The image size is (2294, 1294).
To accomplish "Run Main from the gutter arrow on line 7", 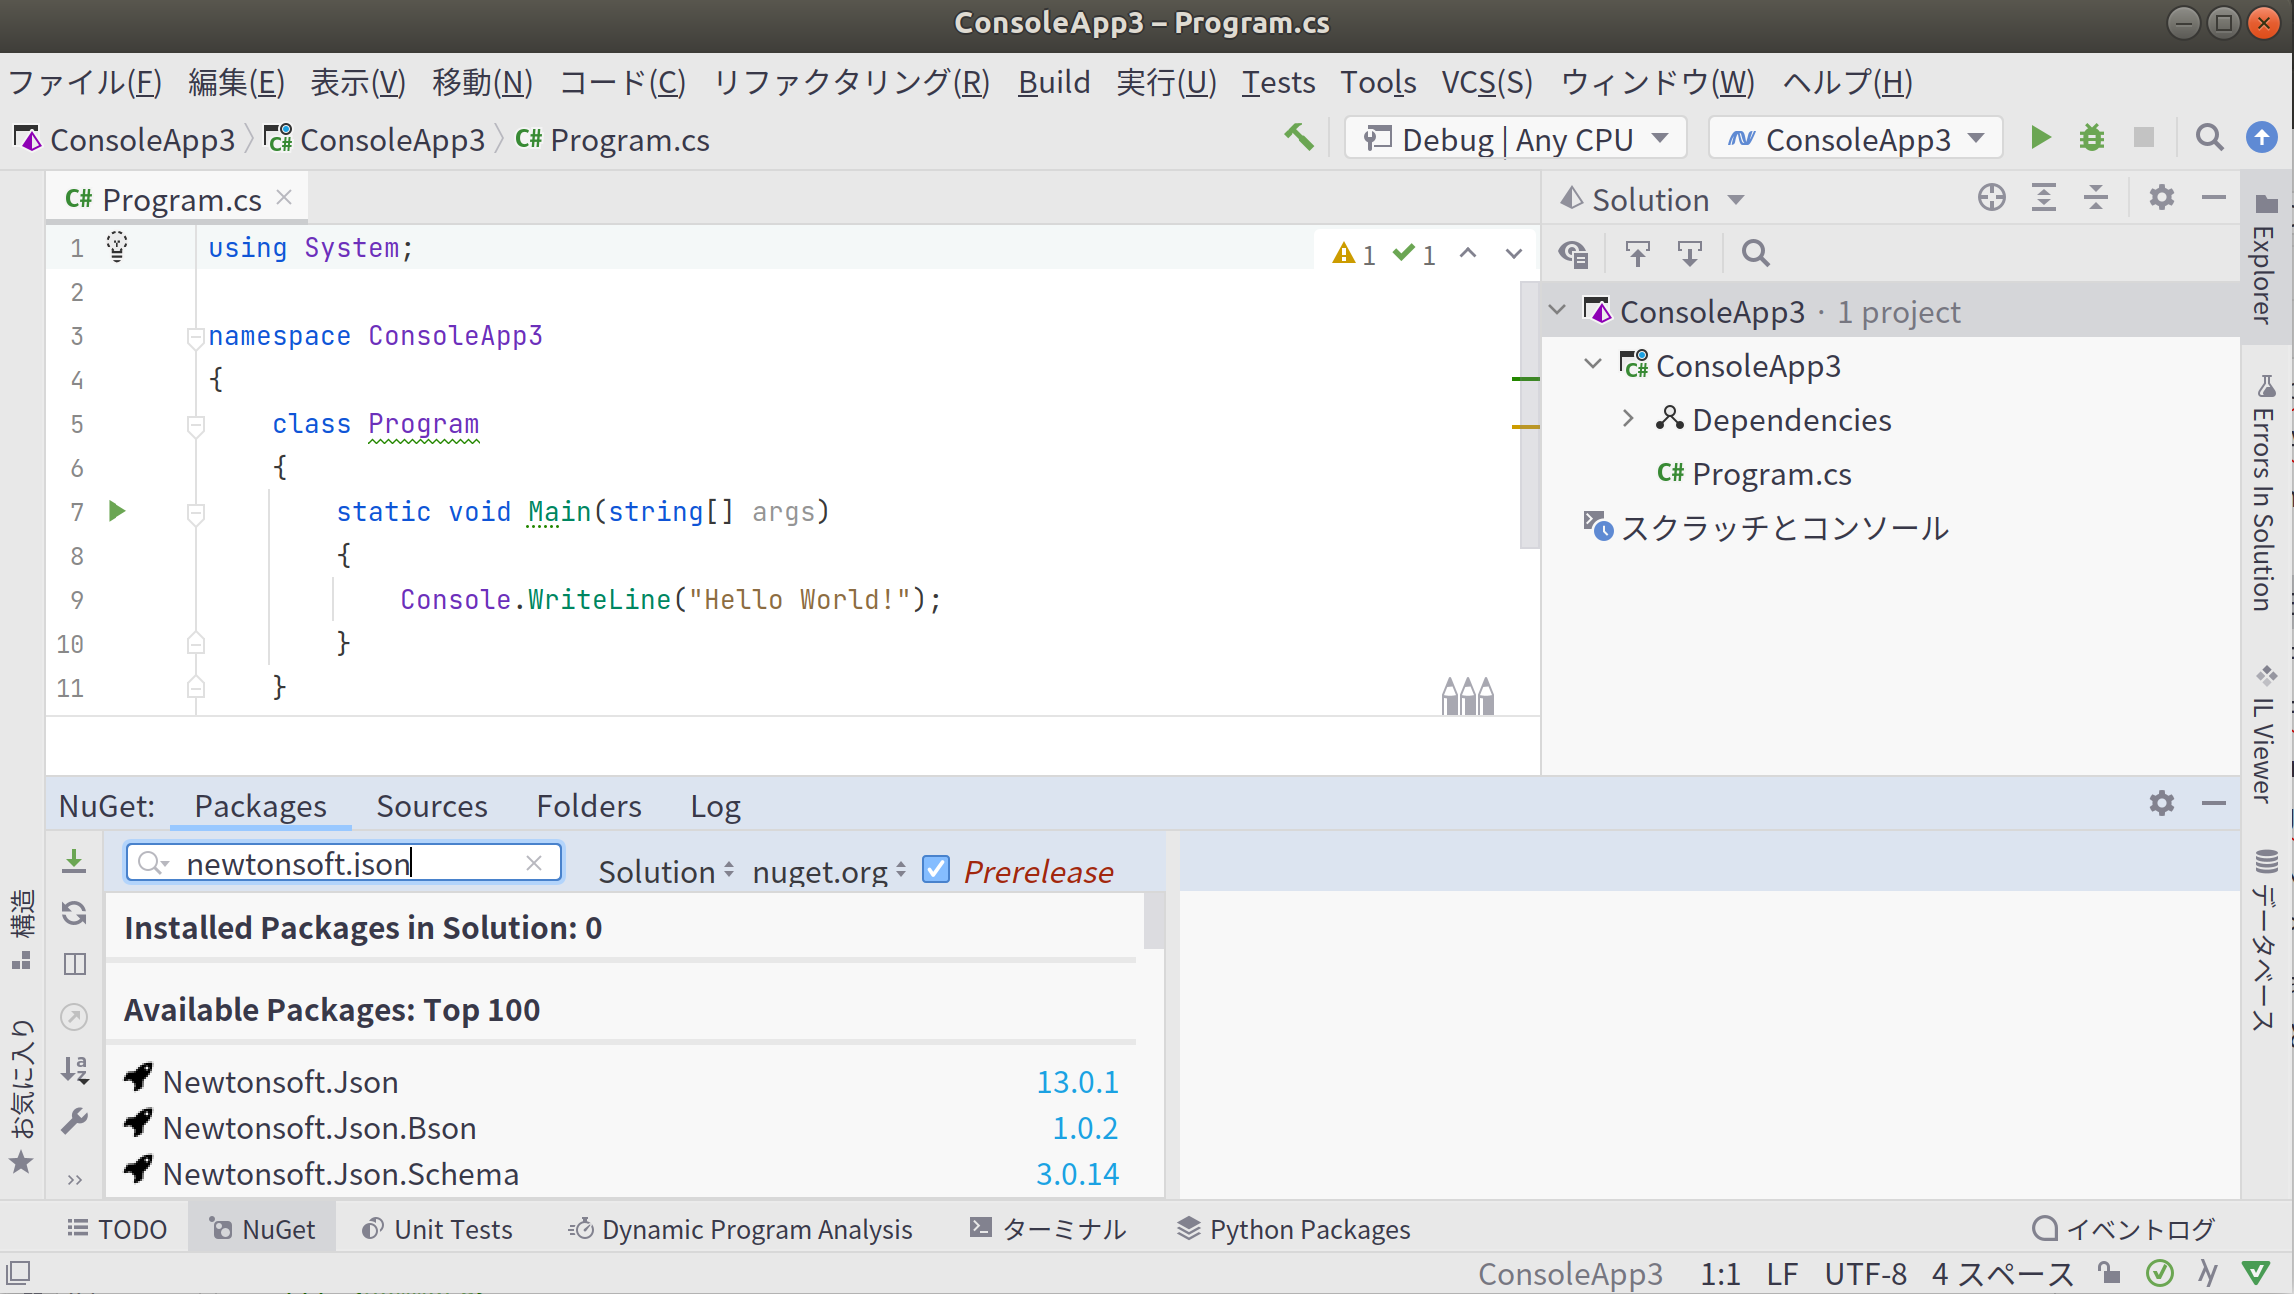I will point(117,511).
